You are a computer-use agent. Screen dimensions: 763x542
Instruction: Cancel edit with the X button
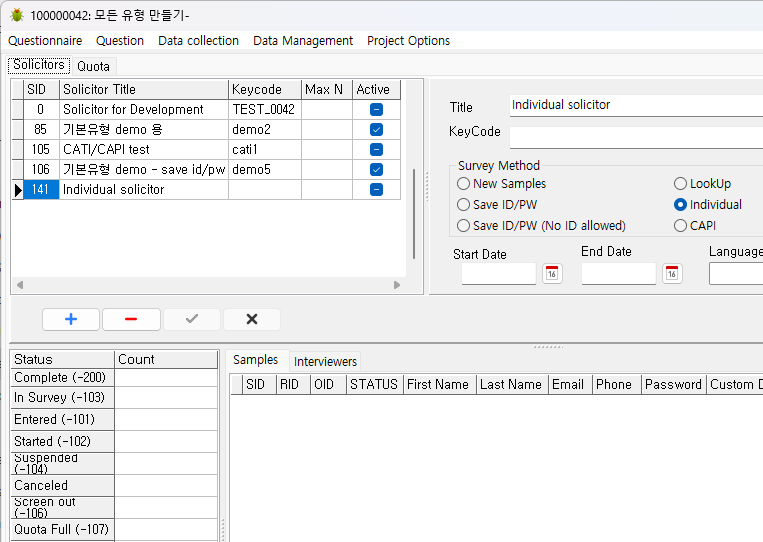(x=252, y=319)
